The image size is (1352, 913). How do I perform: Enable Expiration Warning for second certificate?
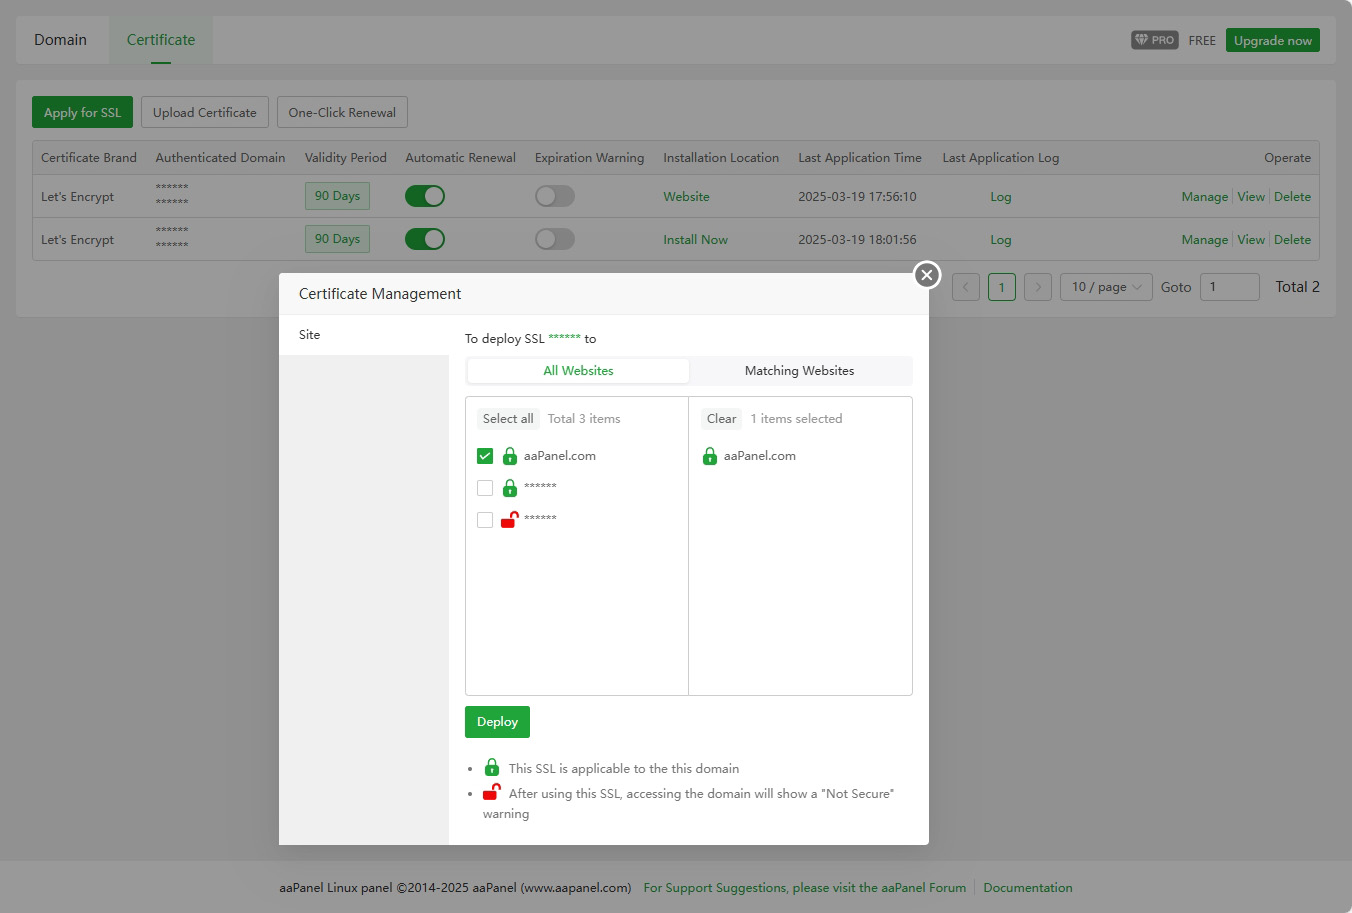click(x=554, y=239)
